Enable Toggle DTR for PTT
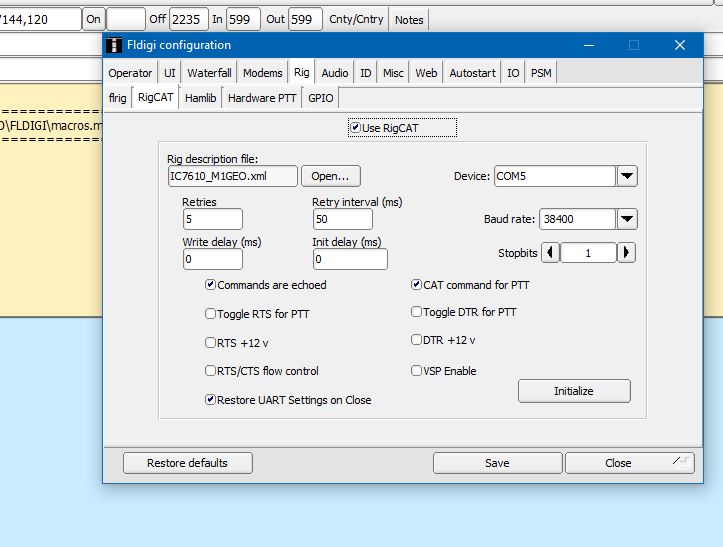The width and height of the screenshot is (723, 547). coord(416,312)
